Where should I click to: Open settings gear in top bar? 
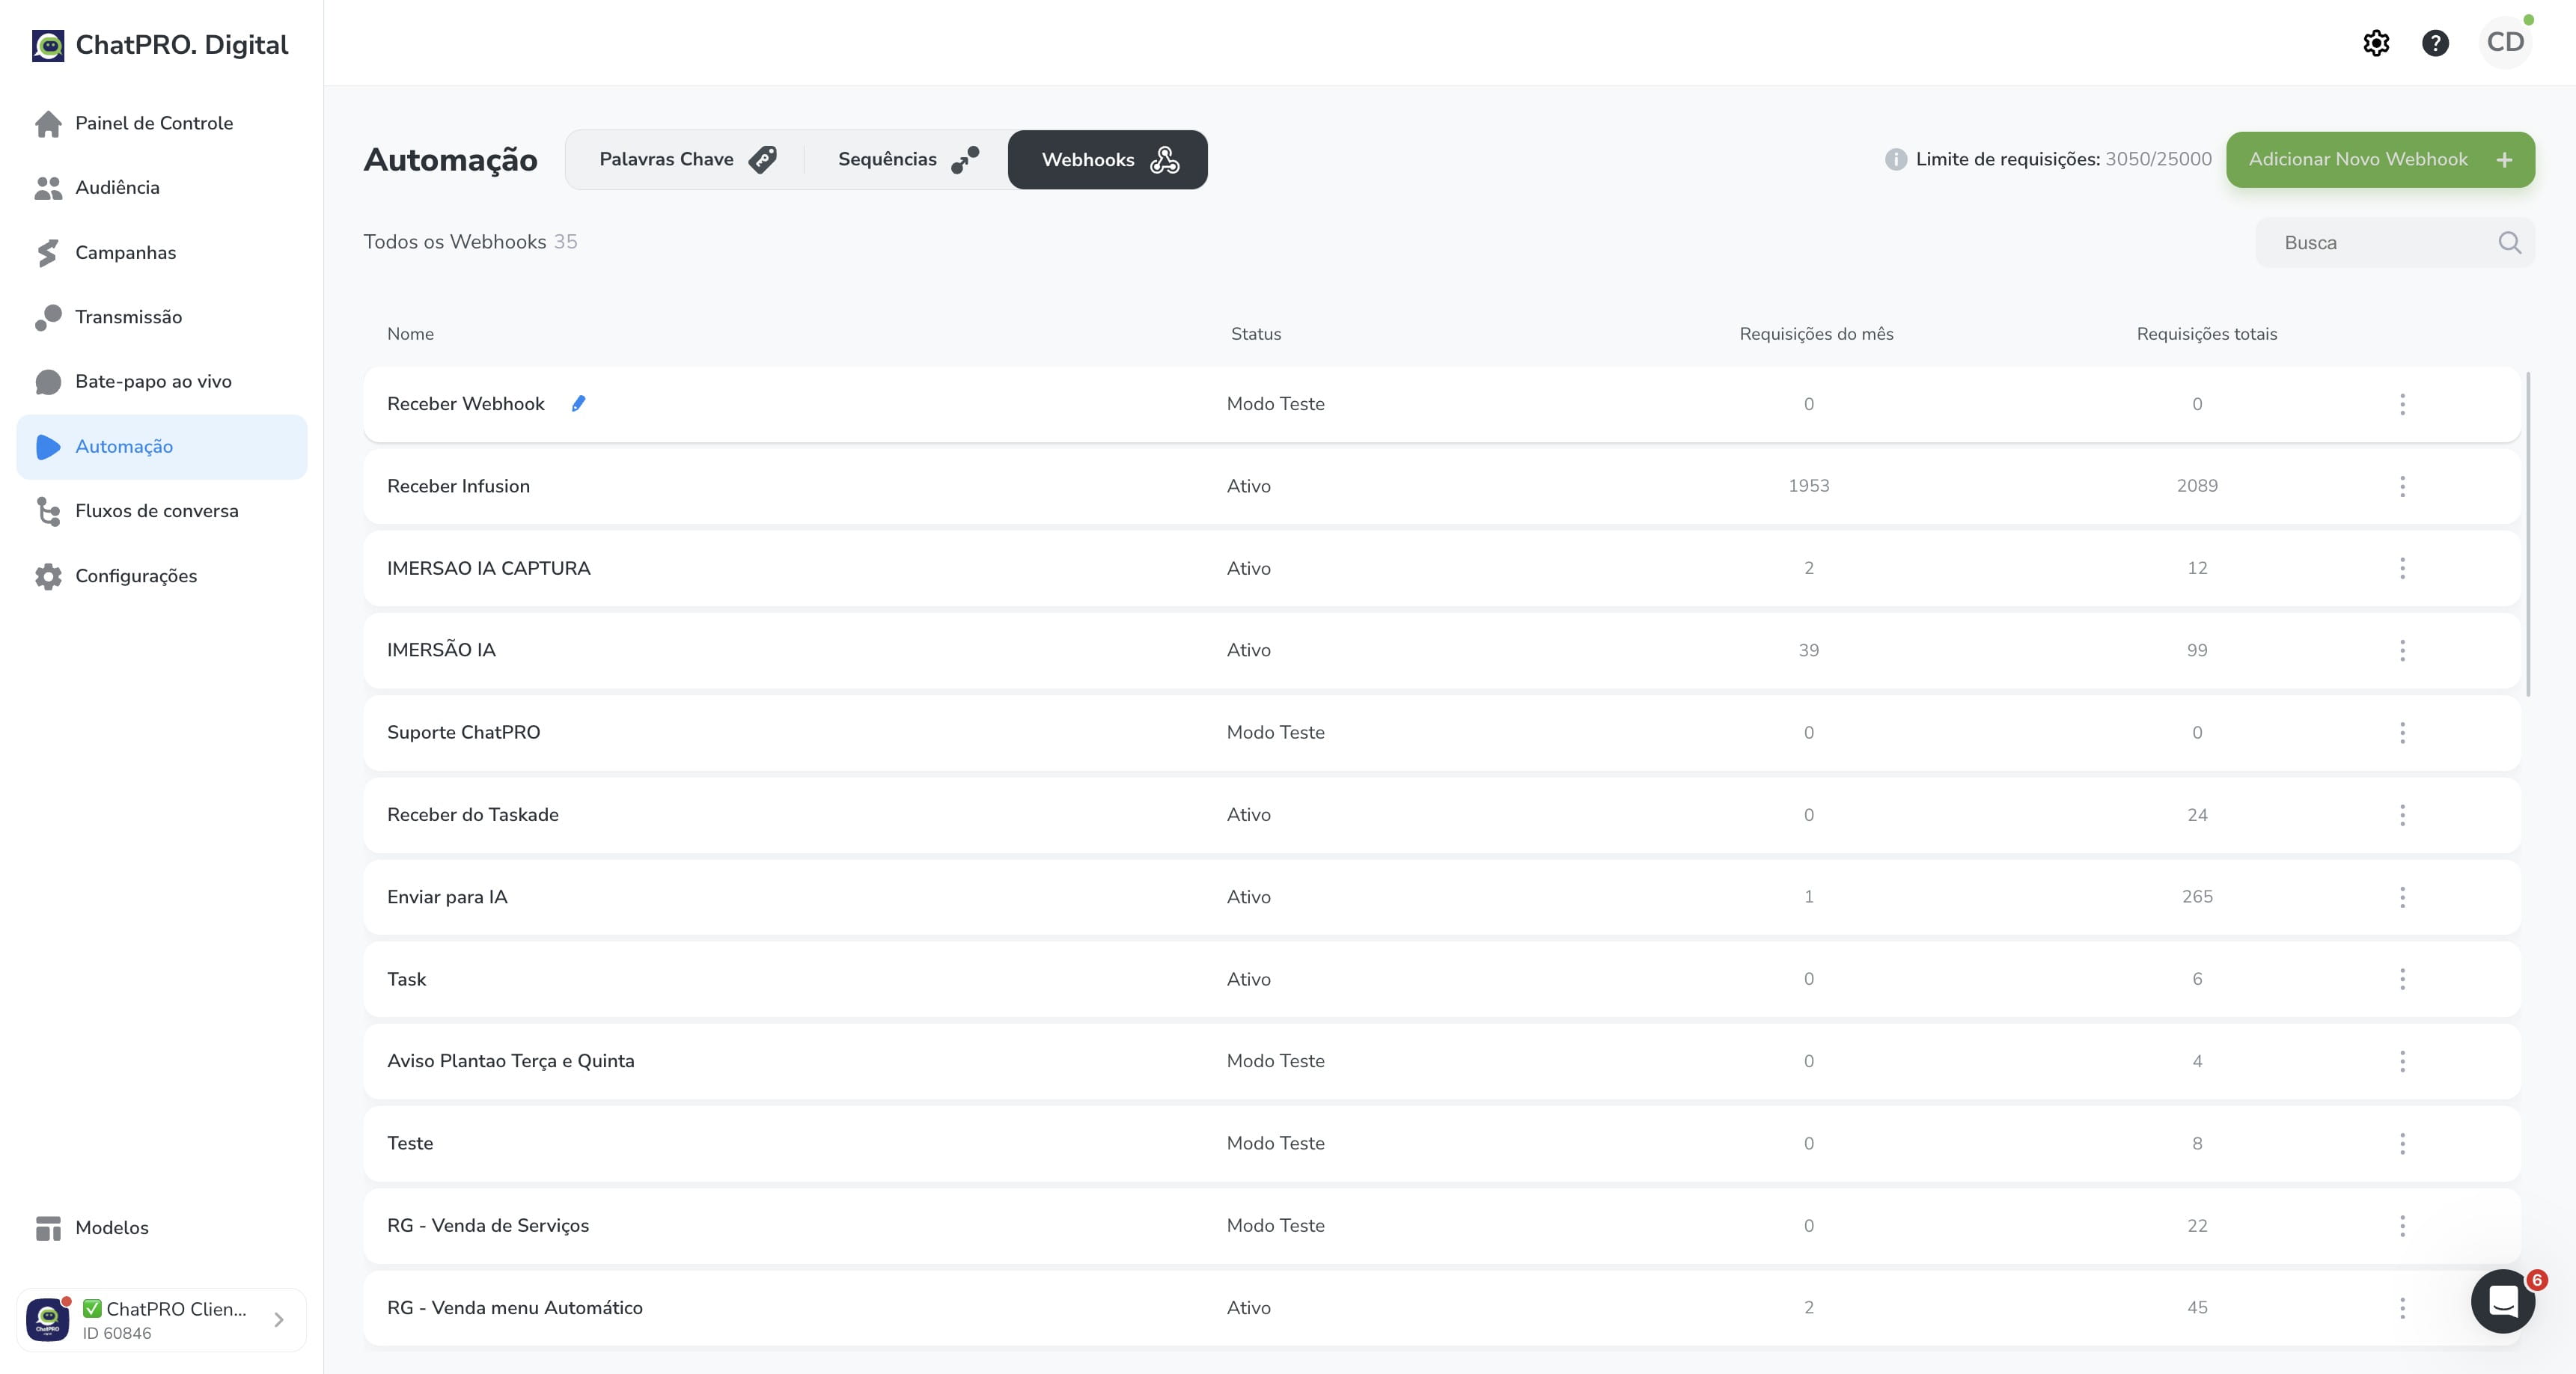pyautogui.click(x=2376, y=43)
